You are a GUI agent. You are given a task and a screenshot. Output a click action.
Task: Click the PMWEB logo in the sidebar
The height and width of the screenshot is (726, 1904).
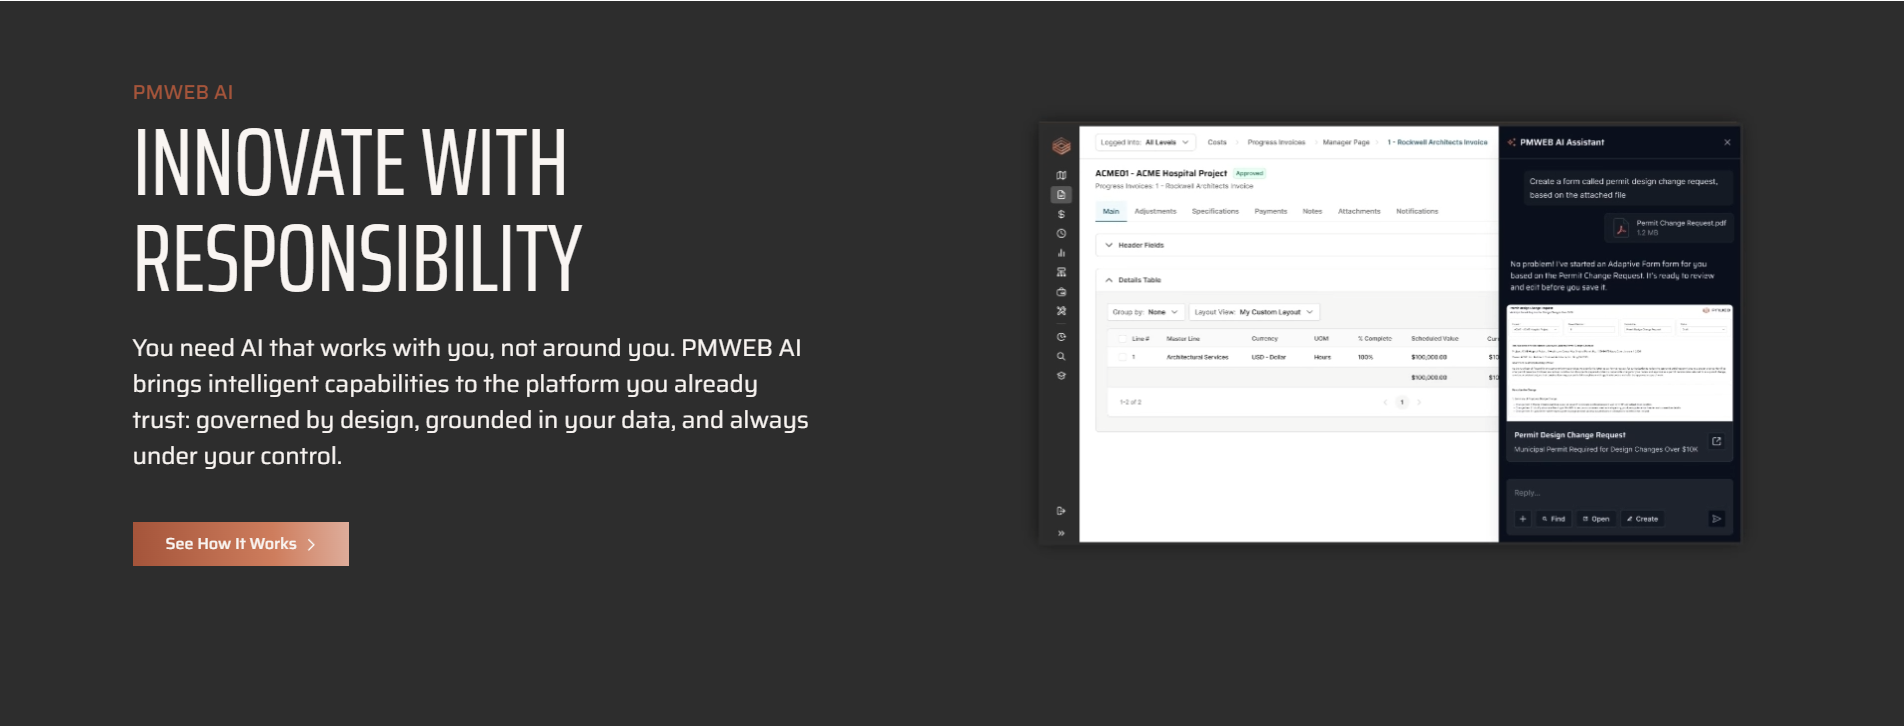point(1061,146)
